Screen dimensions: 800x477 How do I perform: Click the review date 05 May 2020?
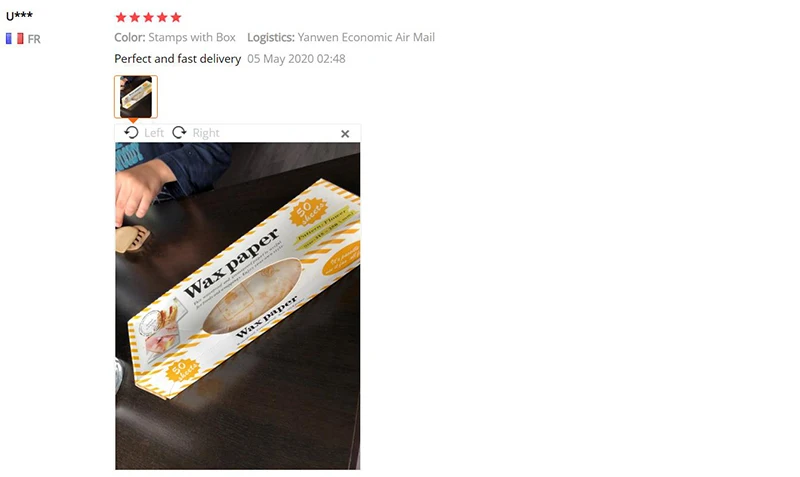coord(296,59)
